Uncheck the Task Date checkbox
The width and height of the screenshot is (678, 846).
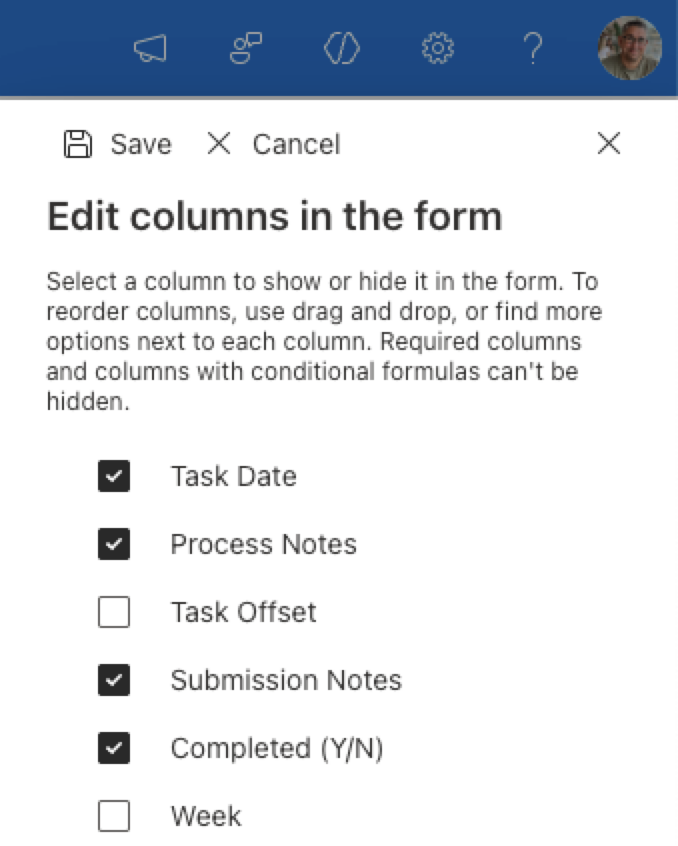[114, 476]
